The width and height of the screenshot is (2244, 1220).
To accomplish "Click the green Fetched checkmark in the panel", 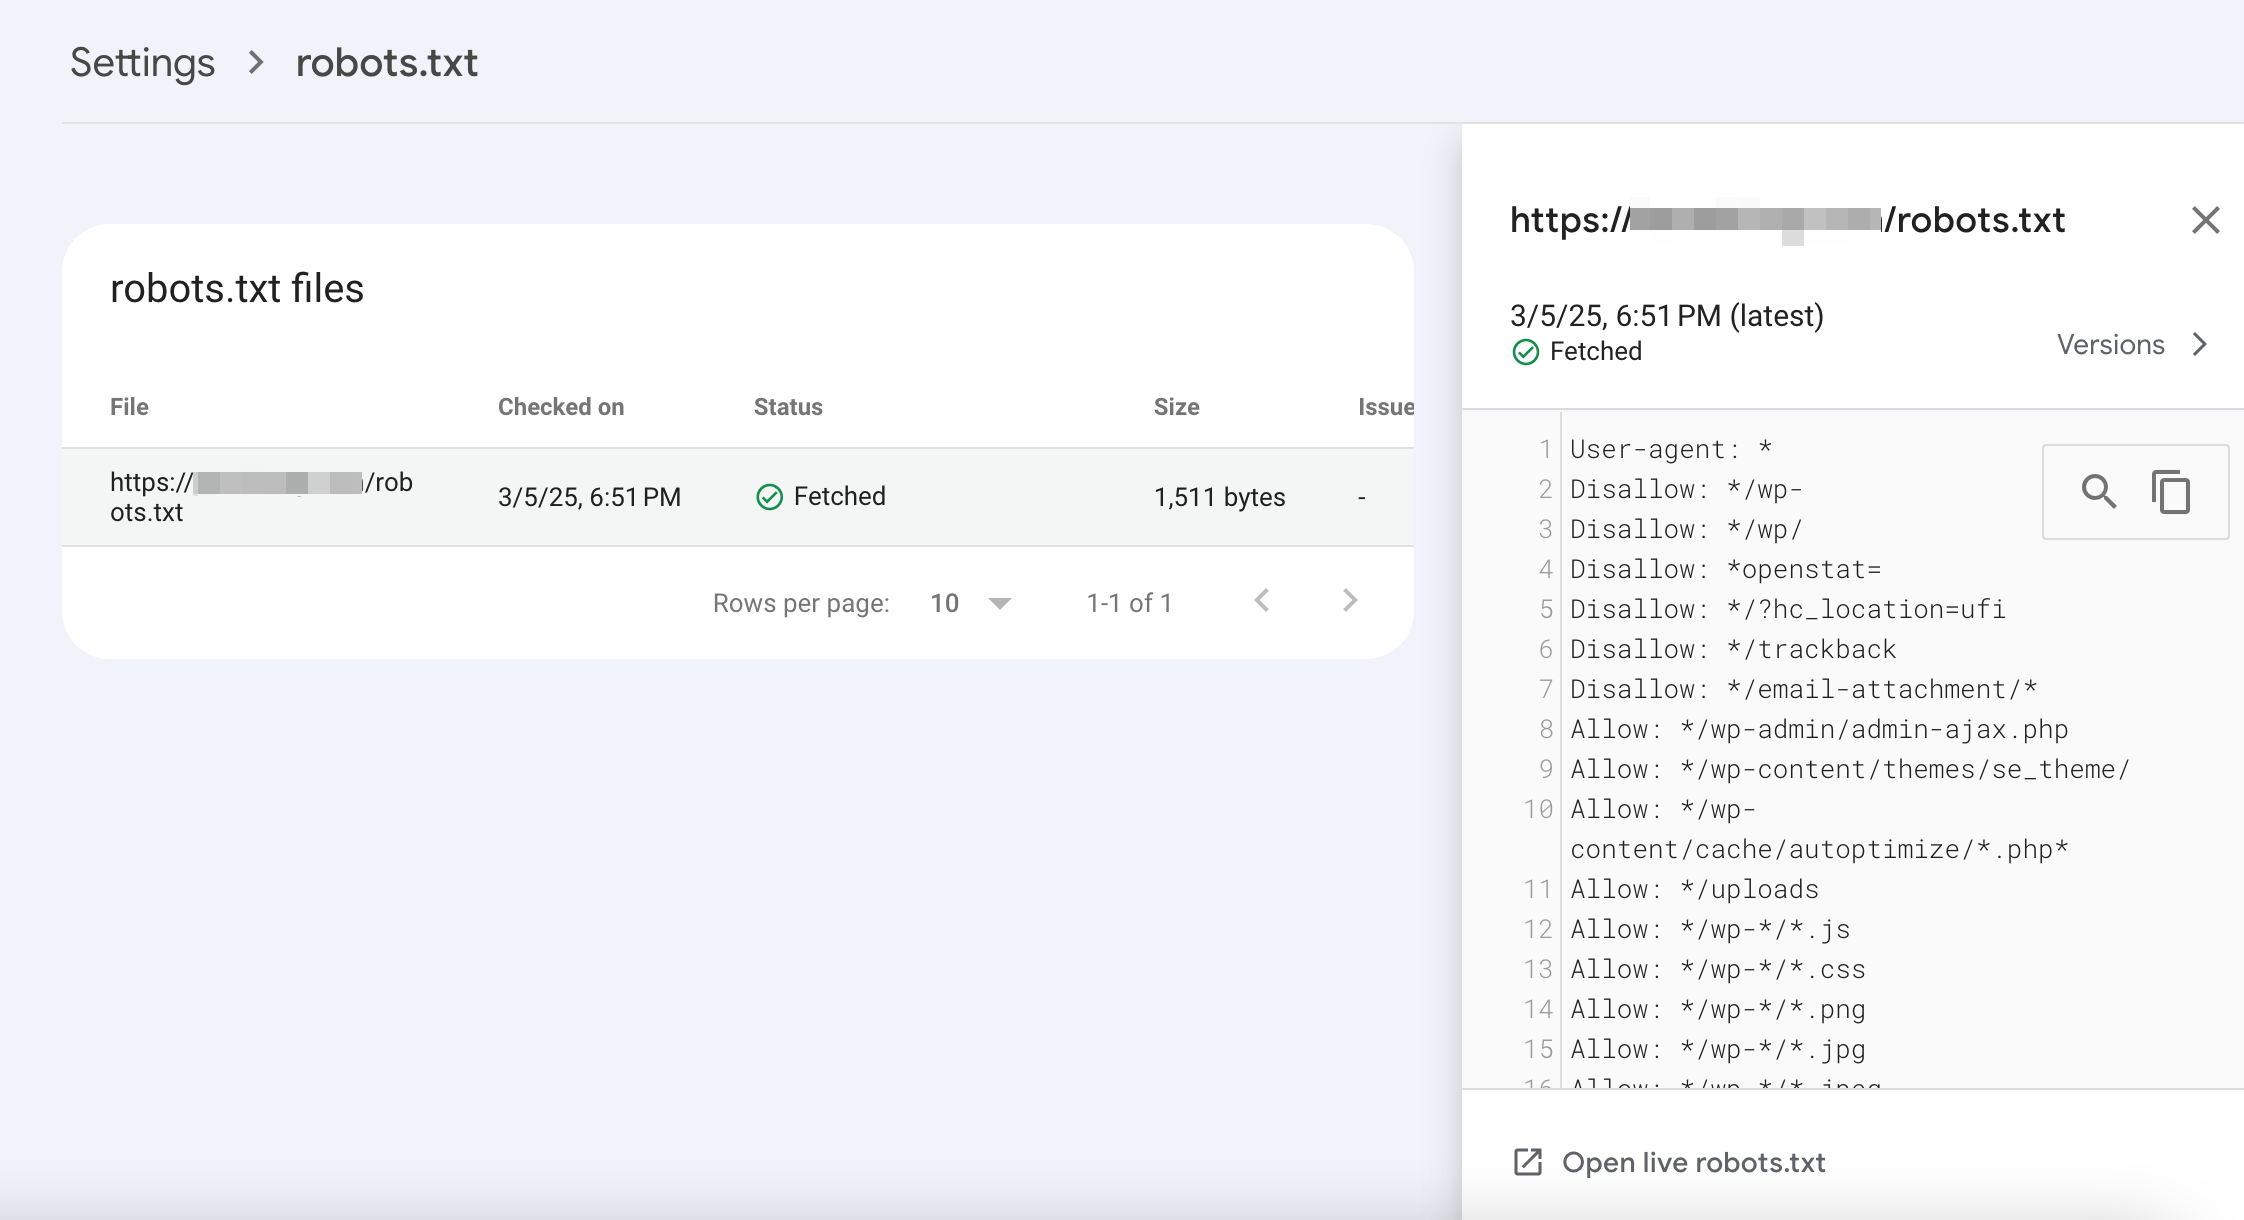I will click(x=1525, y=351).
